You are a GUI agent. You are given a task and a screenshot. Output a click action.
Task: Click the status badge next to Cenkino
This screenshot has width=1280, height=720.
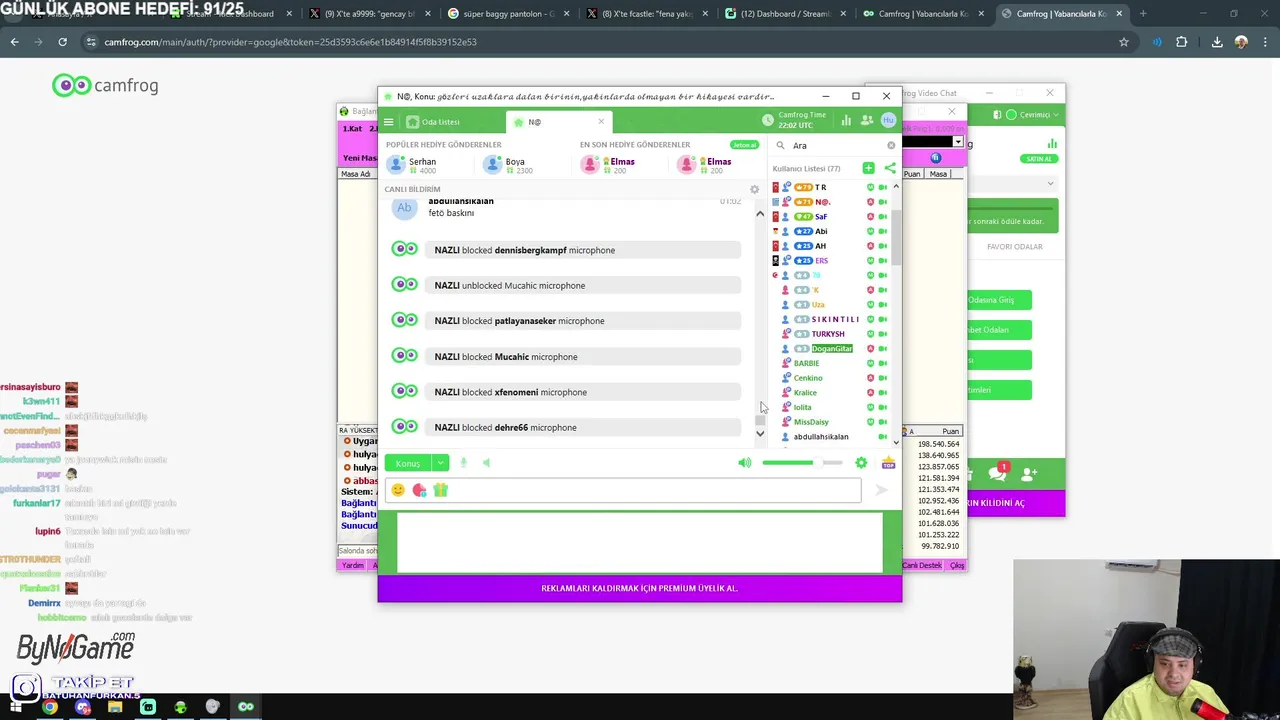[x=870, y=378]
